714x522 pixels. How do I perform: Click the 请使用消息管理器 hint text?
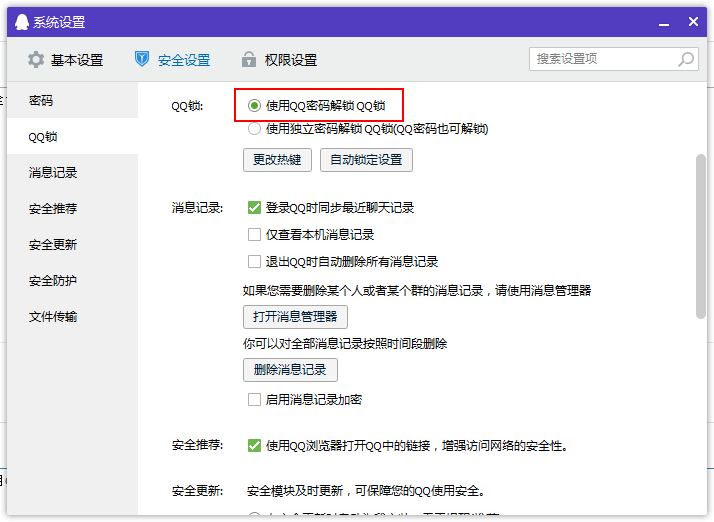pyautogui.click(x=543, y=290)
